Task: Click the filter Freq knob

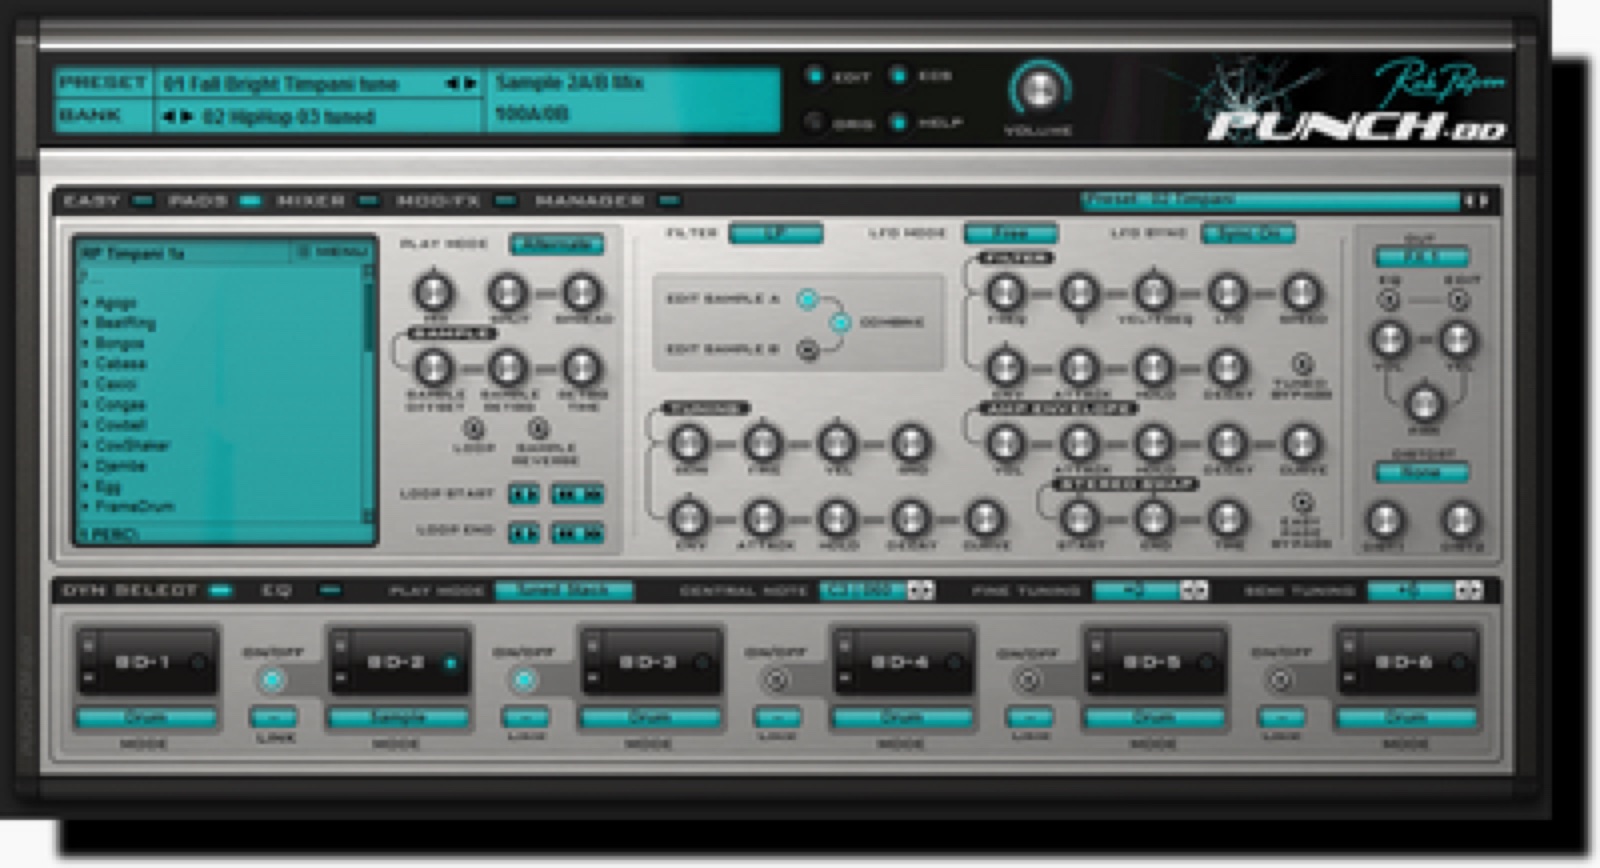Action: click(1005, 292)
